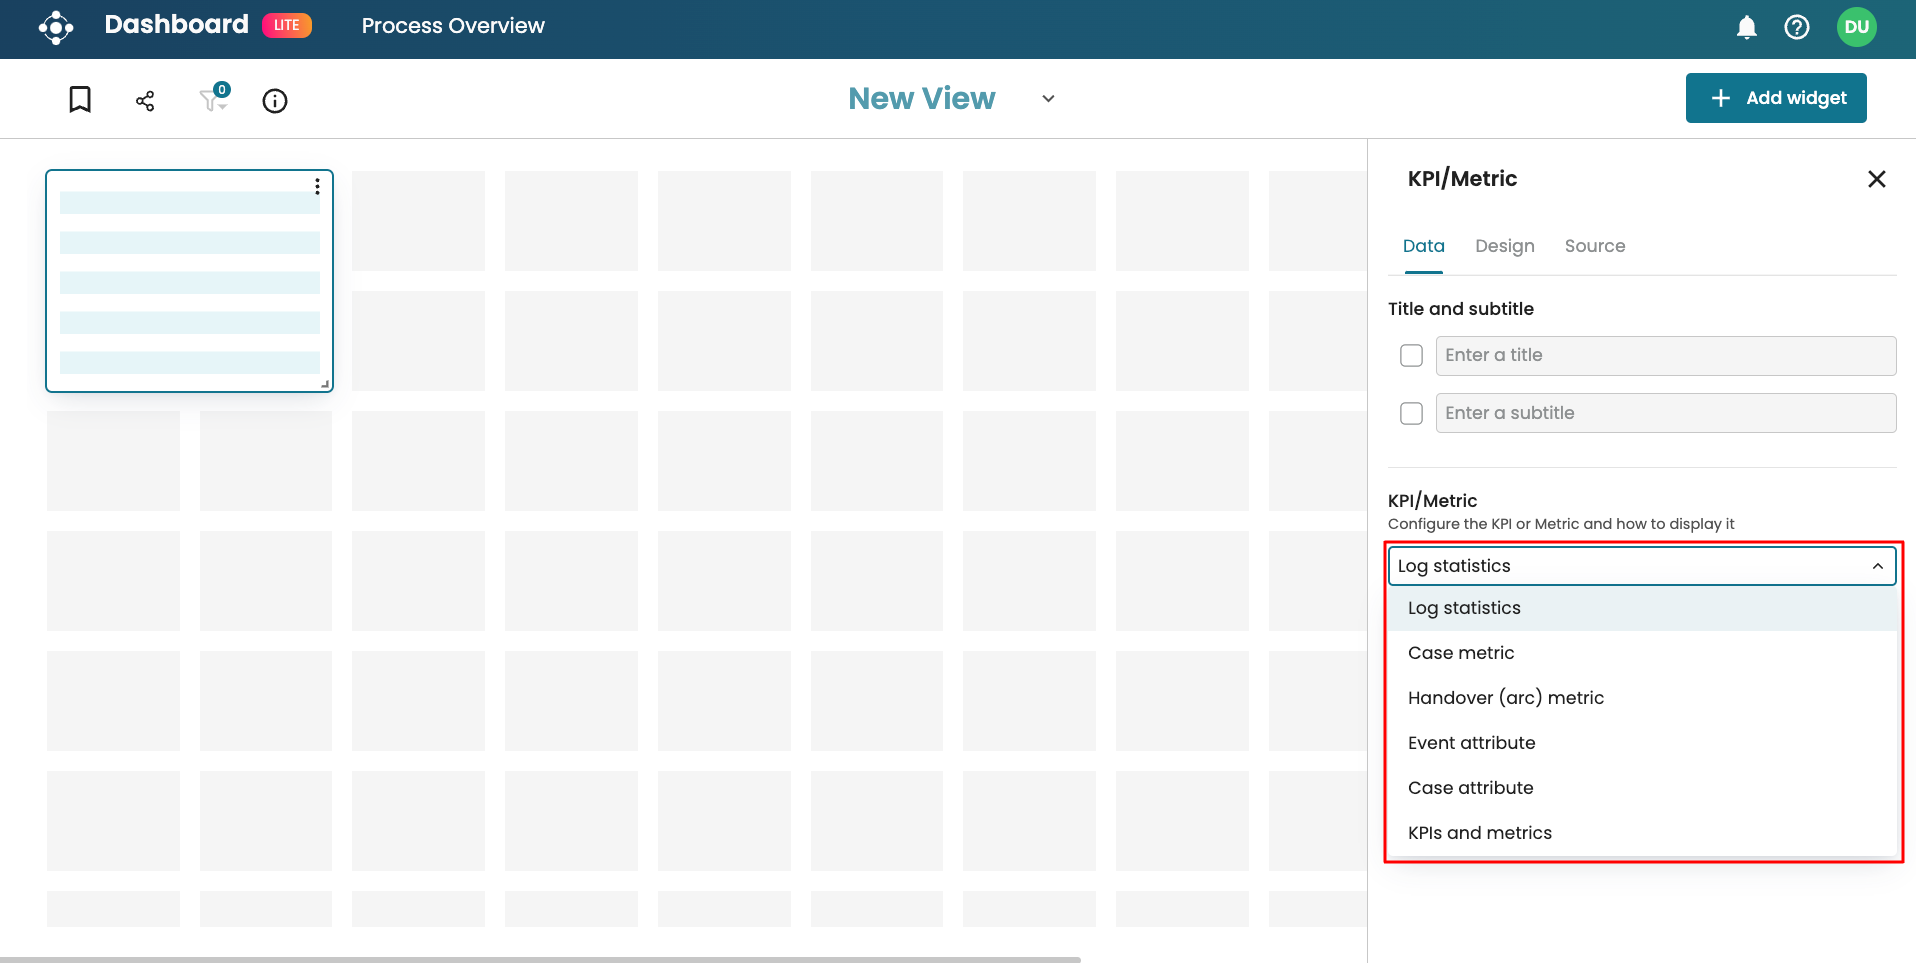This screenshot has height=963, width=1916.
Task: Click the Enter a title field
Action: click(x=1665, y=356)
